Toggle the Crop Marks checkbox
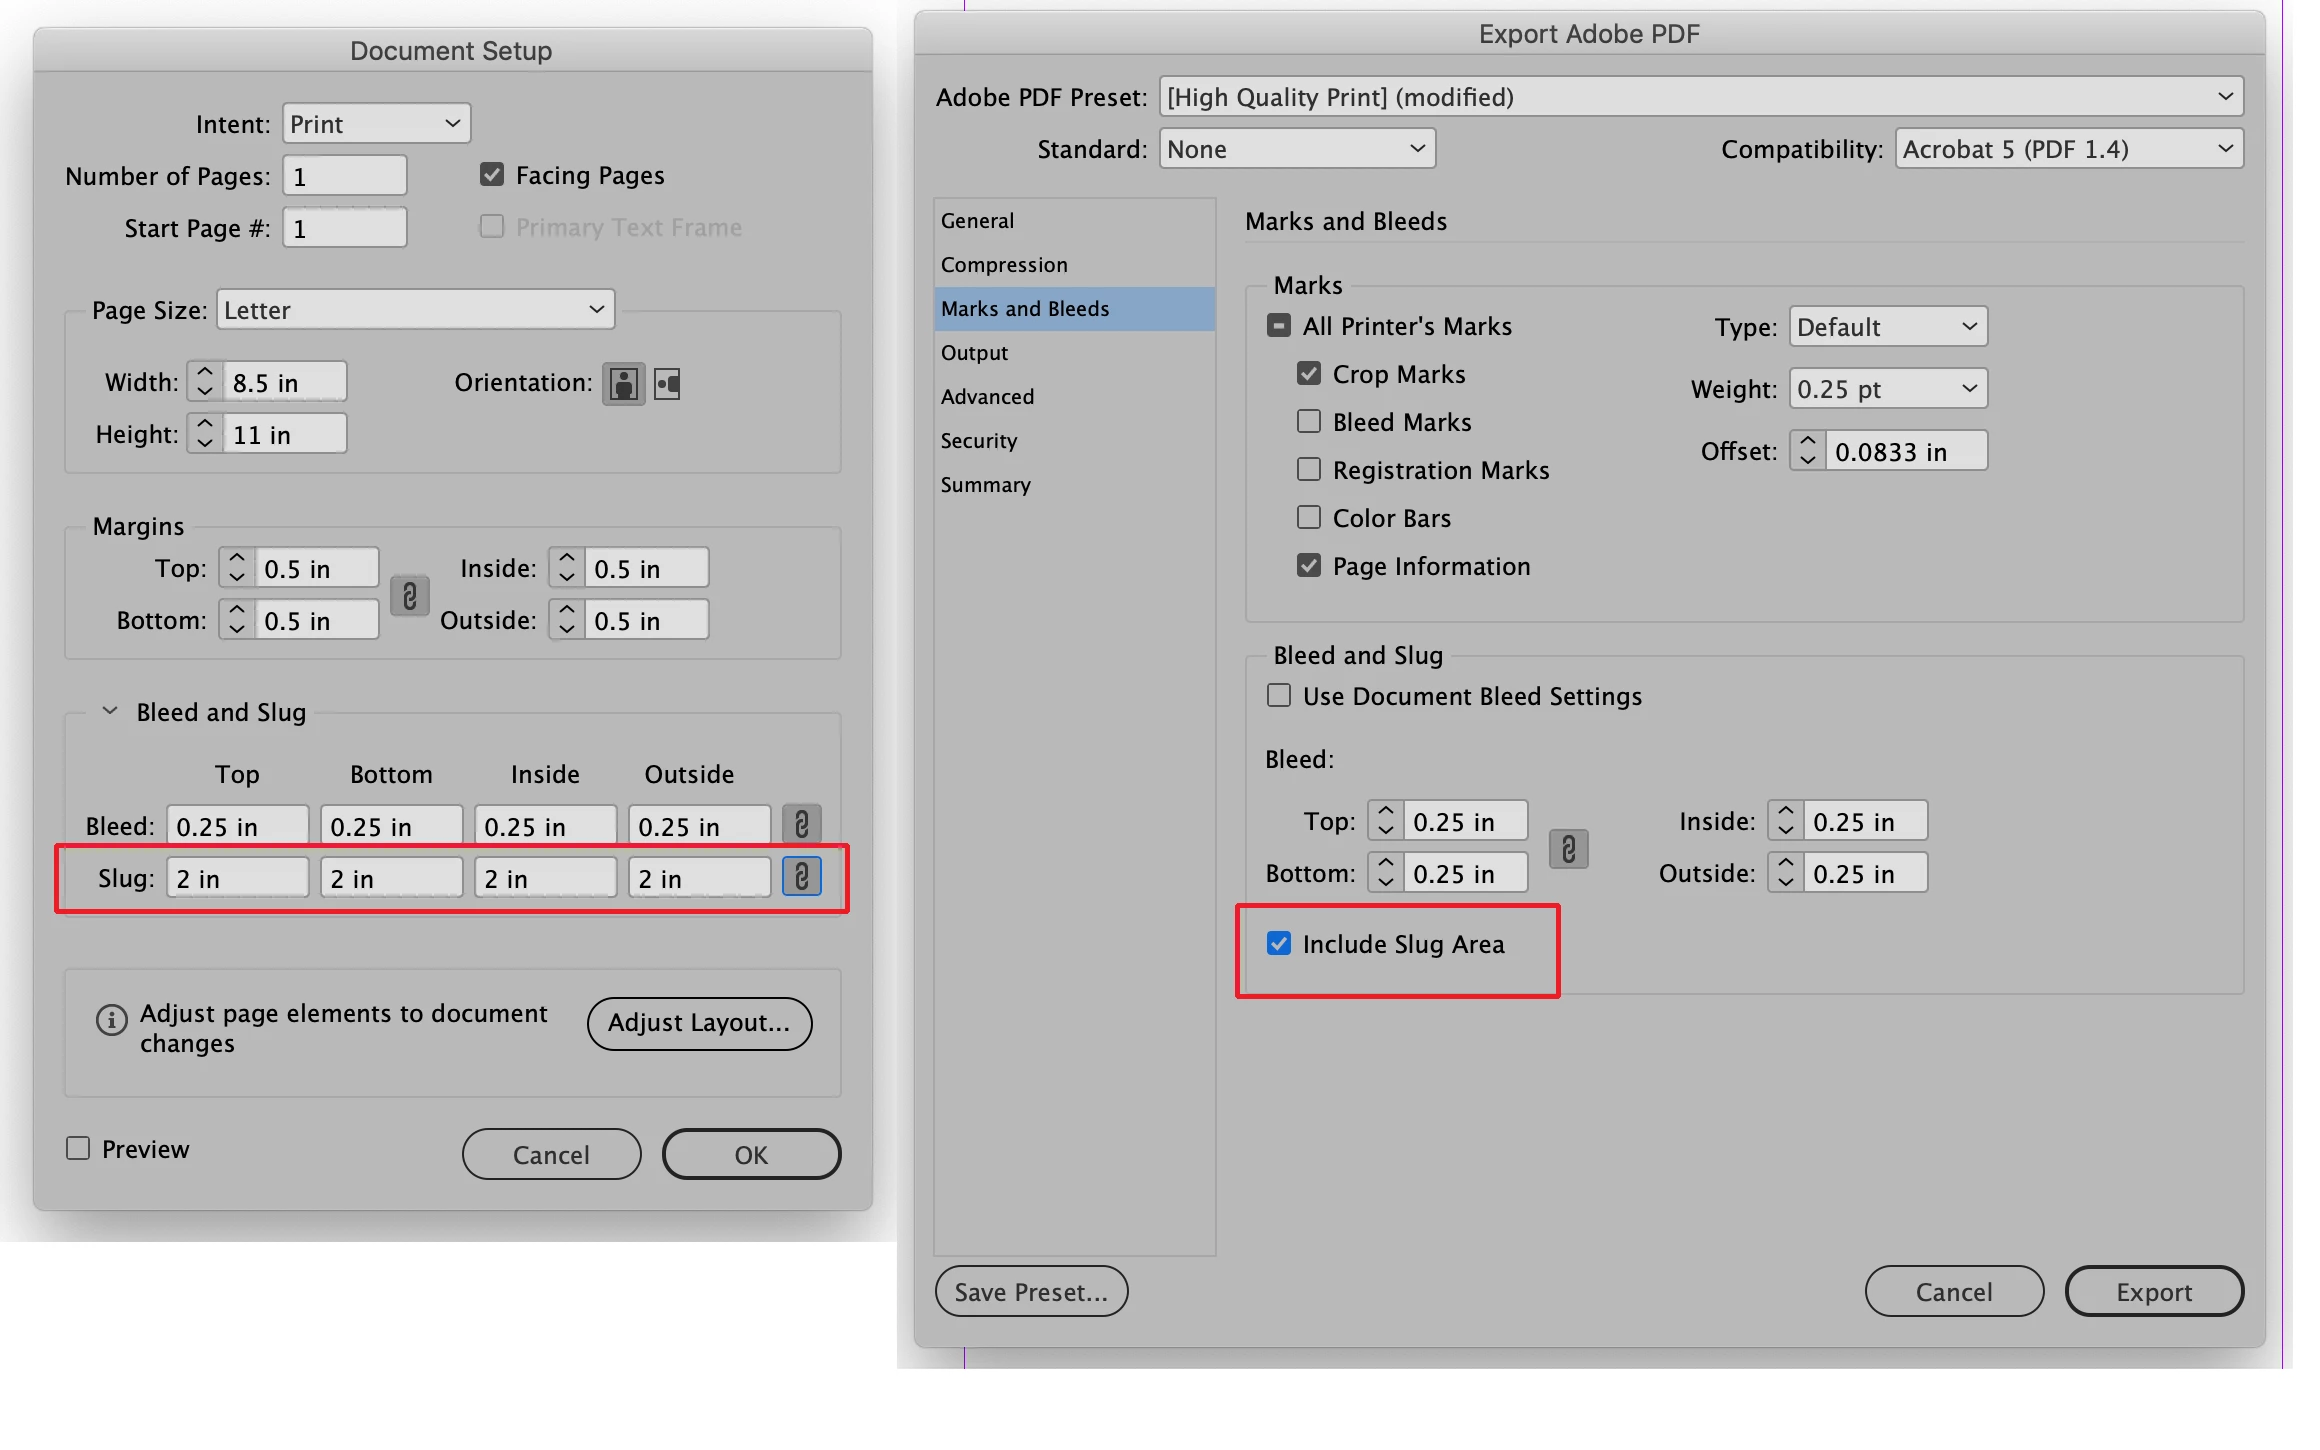 [x=1308, y=374]
